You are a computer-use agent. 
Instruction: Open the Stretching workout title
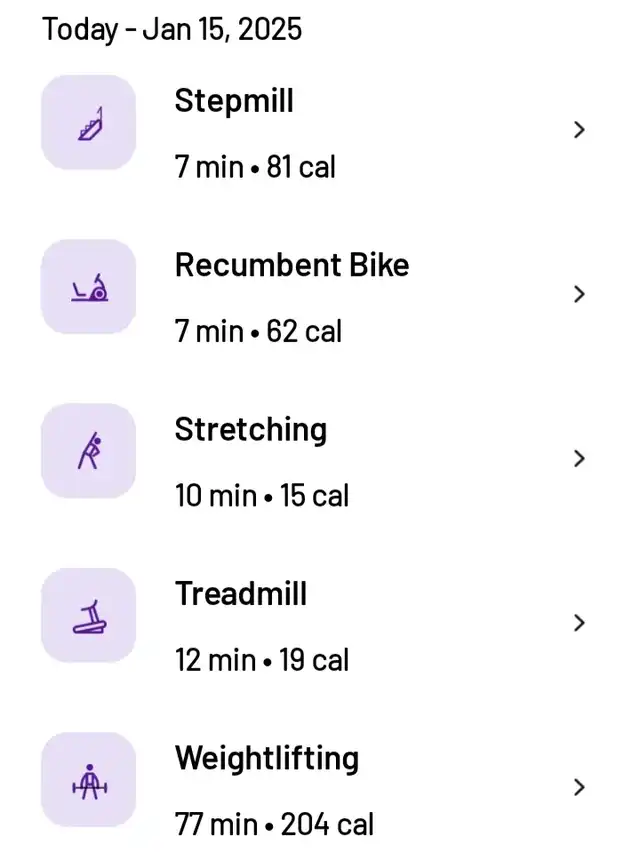[251, 430]
